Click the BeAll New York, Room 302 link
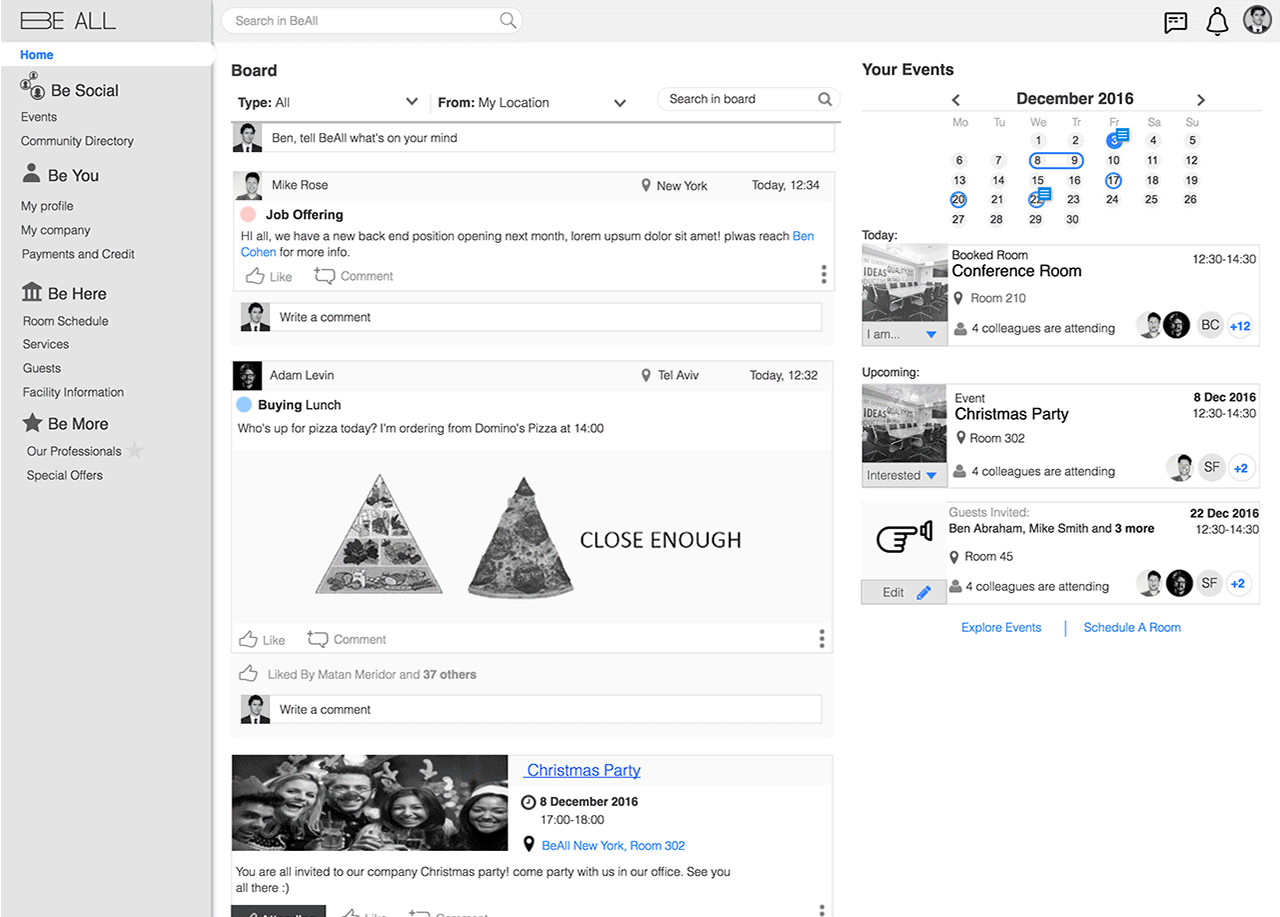 coord(613,845)
